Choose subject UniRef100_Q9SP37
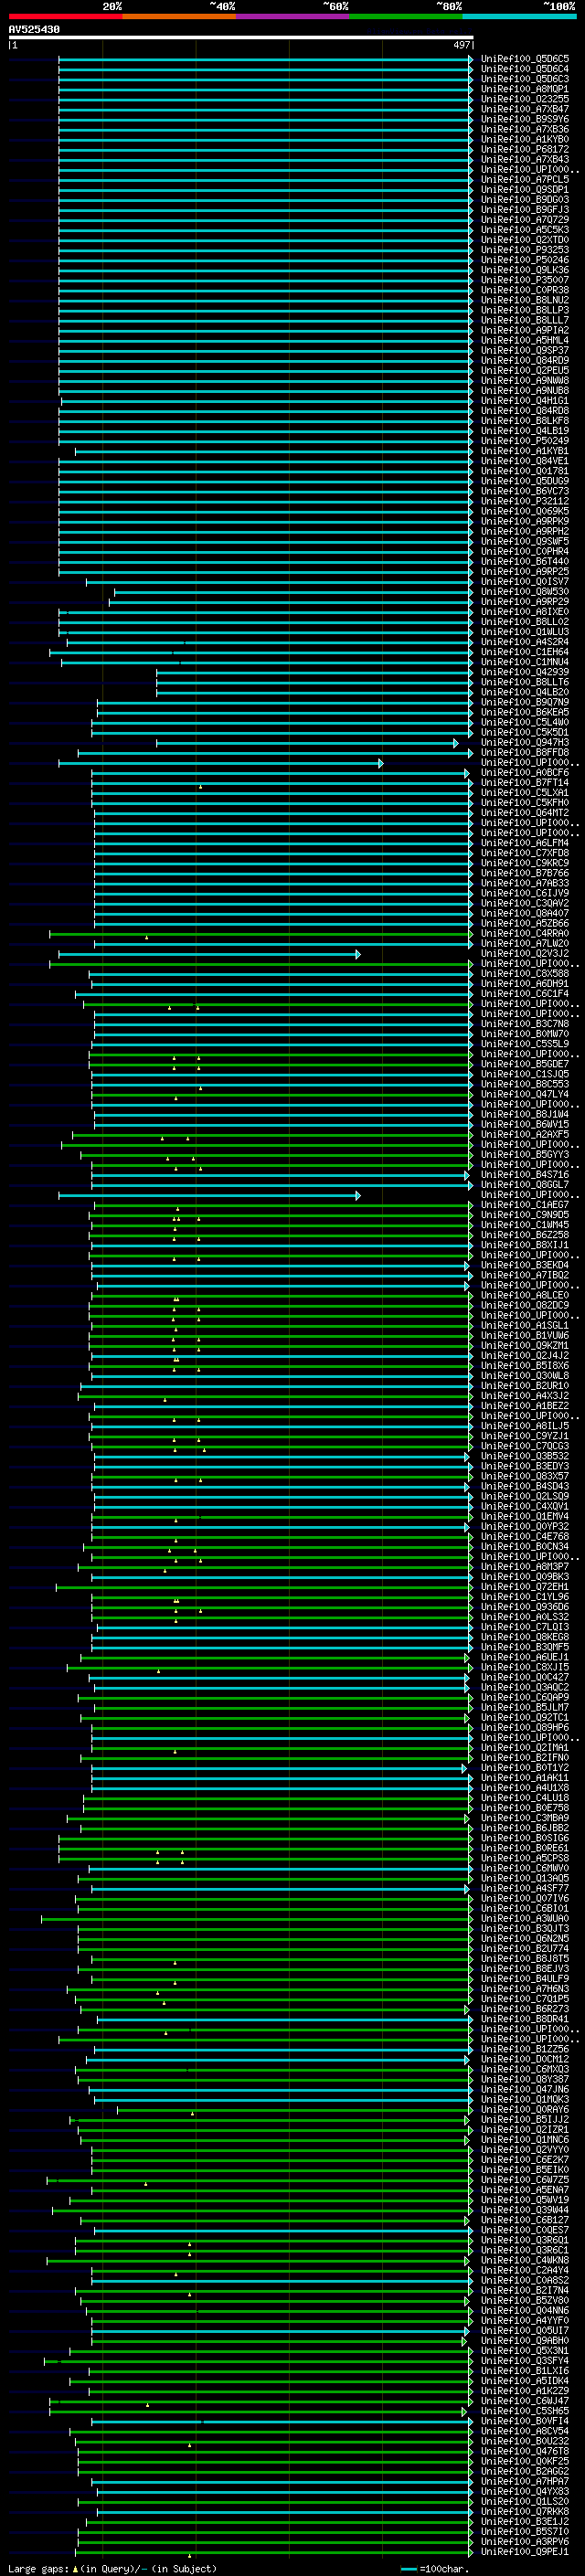This screenshot has height=2576, width=585. pyautogui.click(x=525, y=351)
